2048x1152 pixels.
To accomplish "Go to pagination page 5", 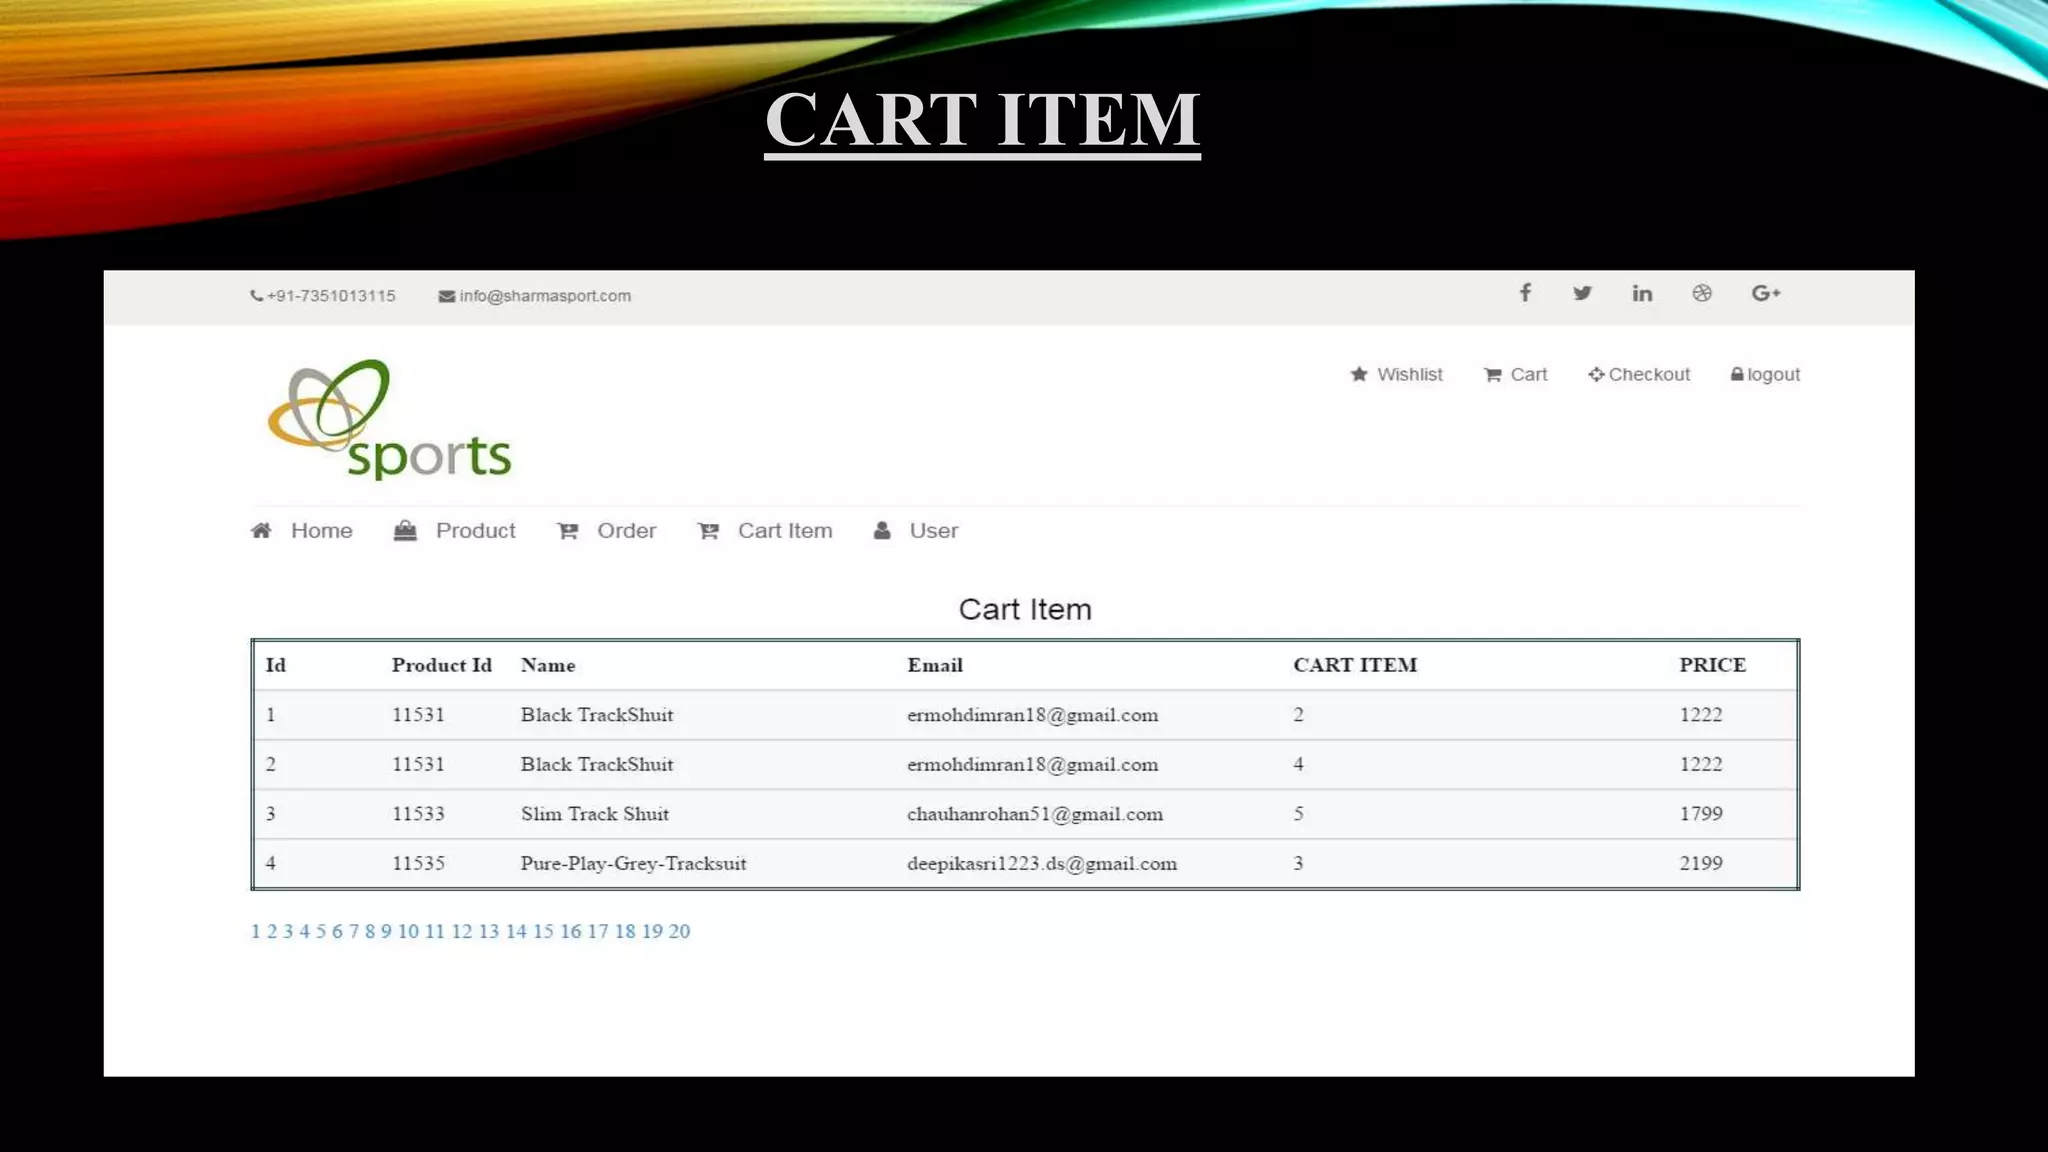I will click(x=321, y=931).
